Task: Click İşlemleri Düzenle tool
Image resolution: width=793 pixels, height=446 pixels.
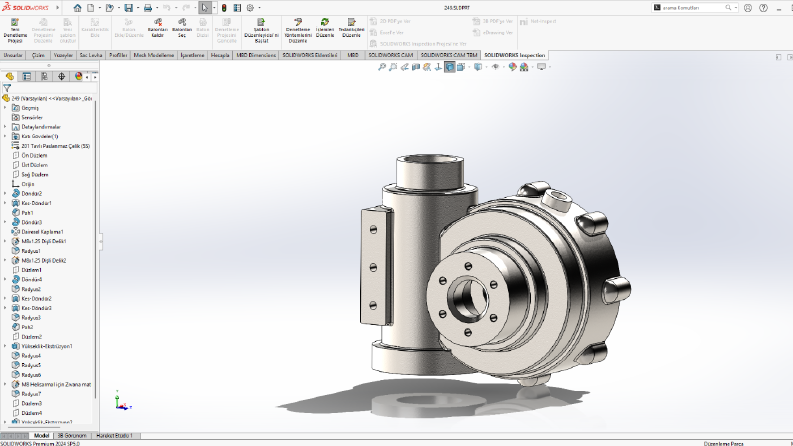Action: [325, 28]
